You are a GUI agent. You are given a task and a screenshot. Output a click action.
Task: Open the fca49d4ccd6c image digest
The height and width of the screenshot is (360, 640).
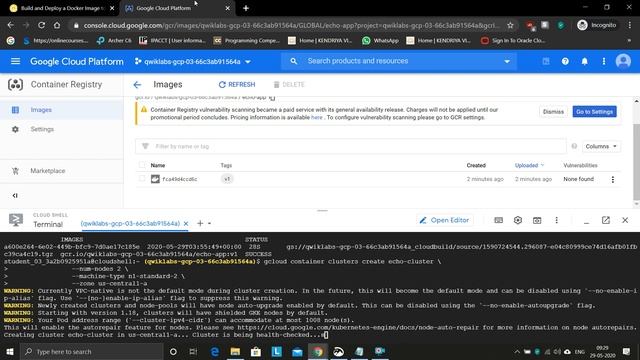point(180,179)
